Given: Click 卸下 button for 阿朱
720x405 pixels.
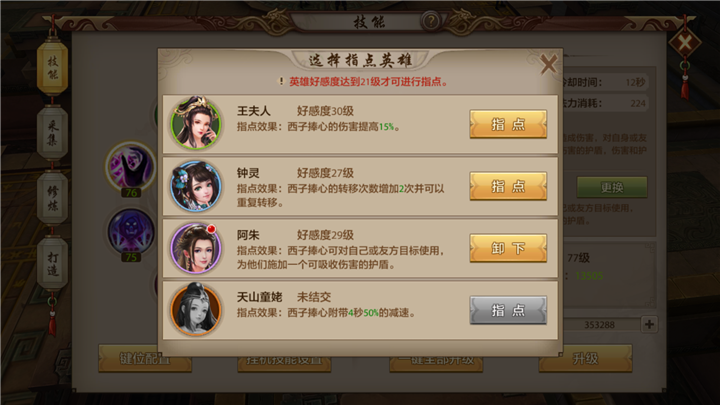Looking at the screenshot, I should coord(508,248).
